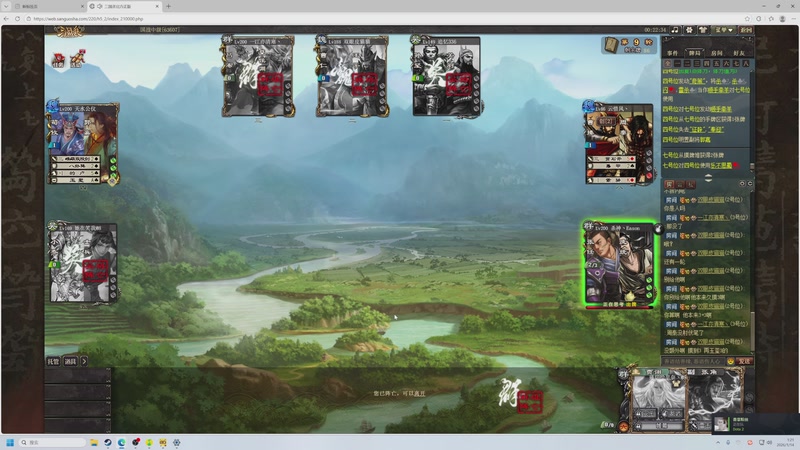800x450 pixels.
Task: Click the 乐不思蜀 card link in log
Action: 720,166
